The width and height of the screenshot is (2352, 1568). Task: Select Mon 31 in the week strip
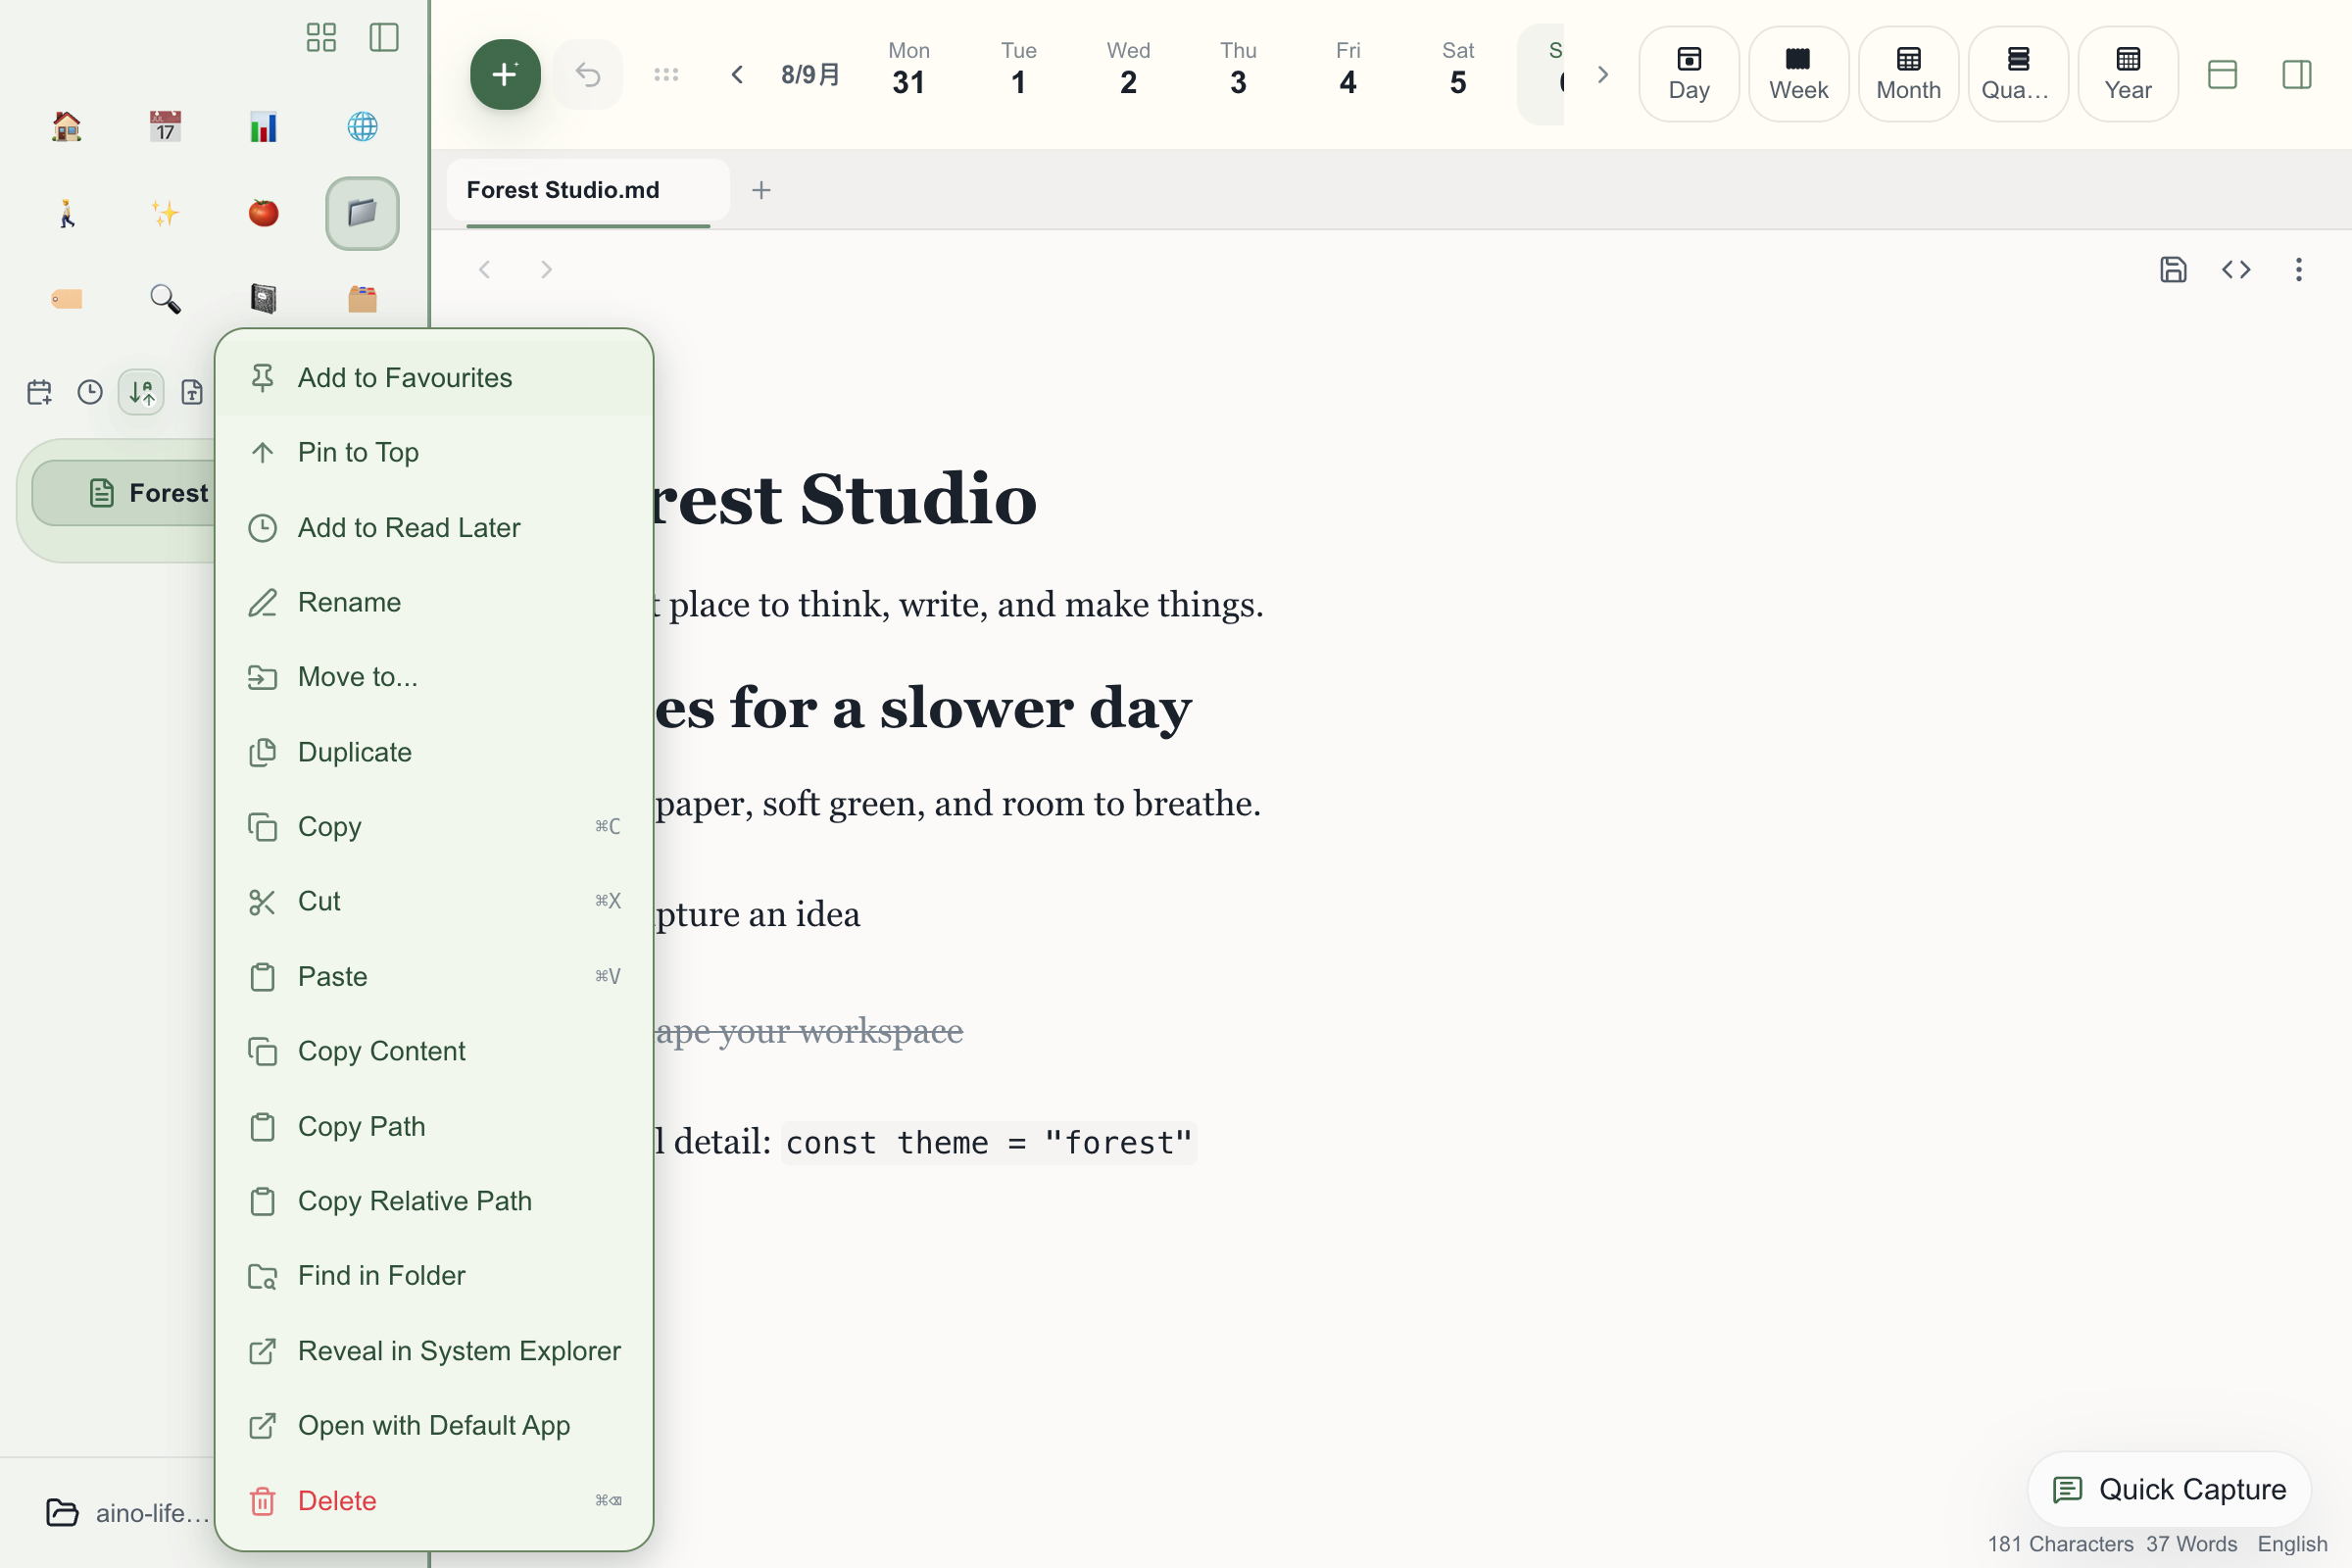coord(909,70)
